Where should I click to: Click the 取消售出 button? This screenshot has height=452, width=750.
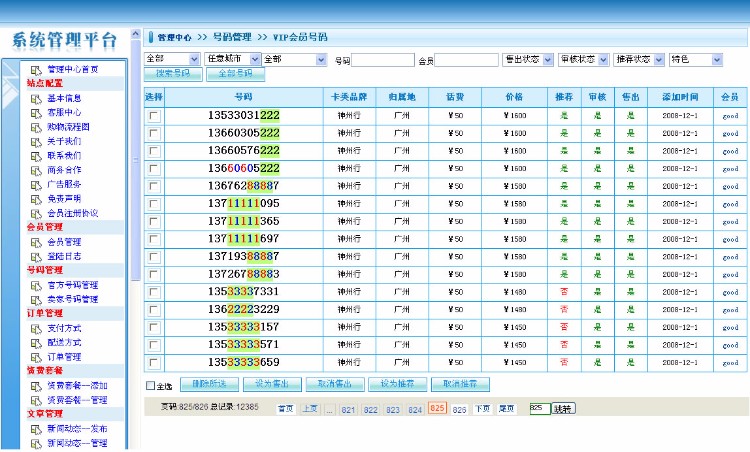335,384
